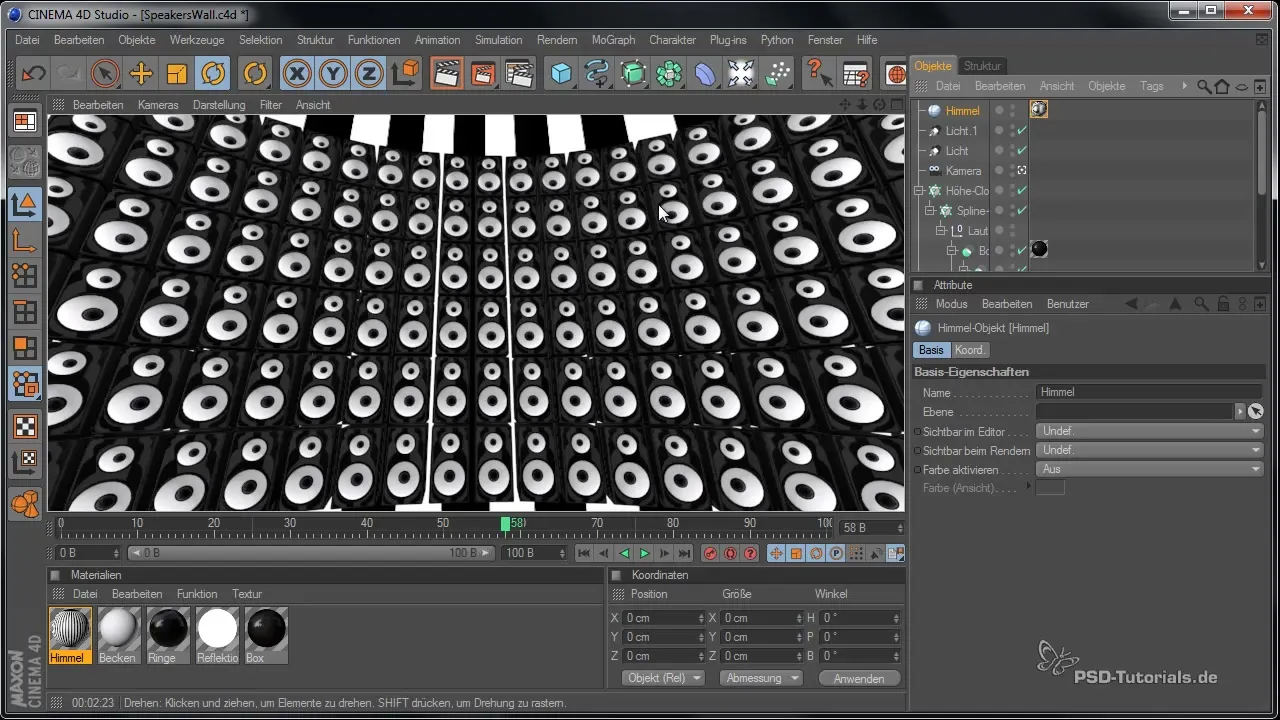Viewport: 1280px width, 720px height.
Task: Jump to the animation start
Action: pyautogui.click(x=585, y=553)
